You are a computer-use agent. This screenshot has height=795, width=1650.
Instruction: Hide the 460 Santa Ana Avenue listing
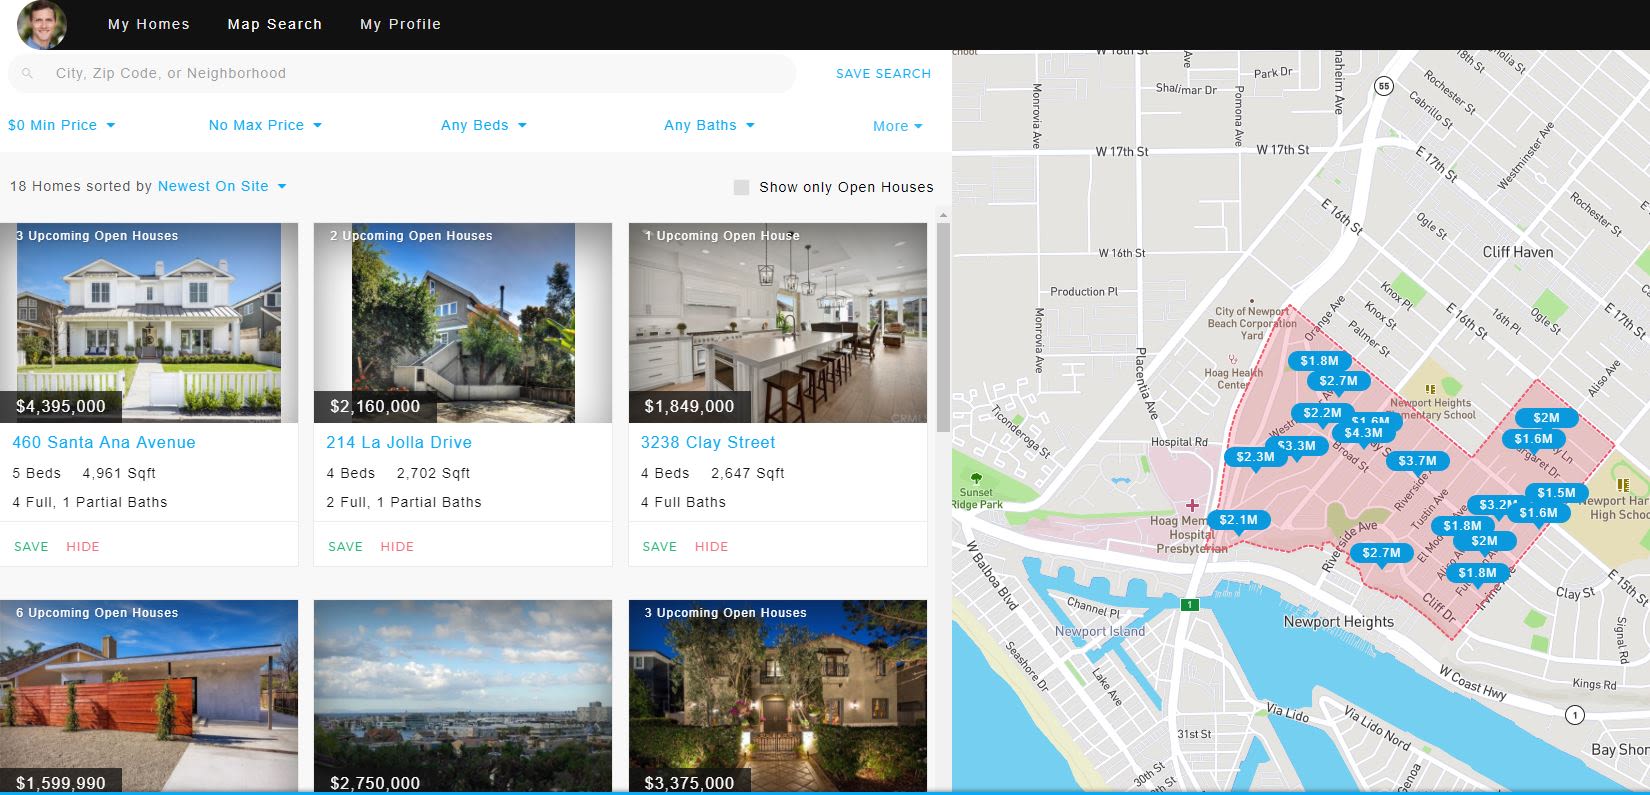click(x=83, y=547)
